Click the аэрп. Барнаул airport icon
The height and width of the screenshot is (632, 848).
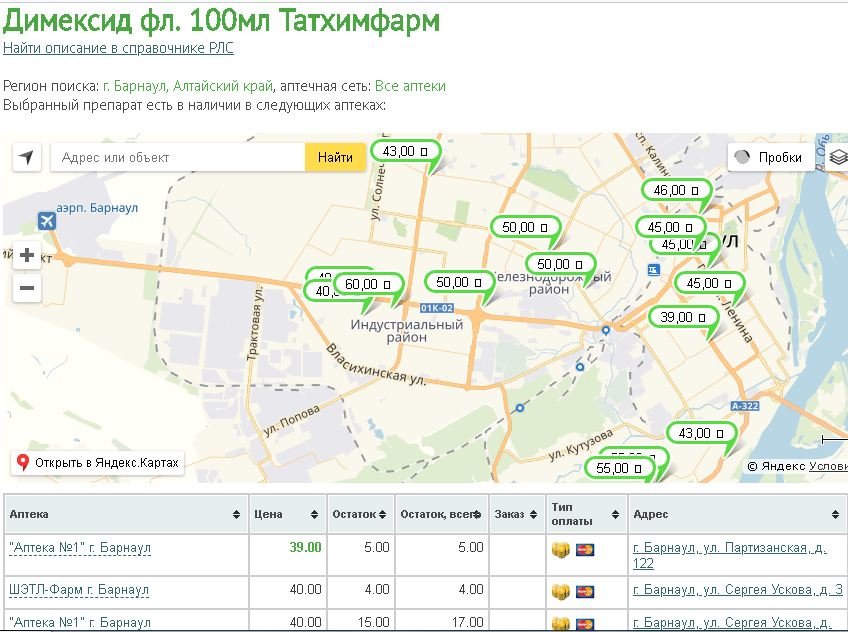click(x=47, y=221)
